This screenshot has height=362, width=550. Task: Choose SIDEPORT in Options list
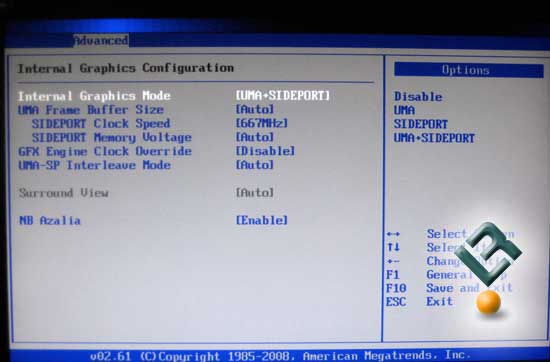pos(421,124)
